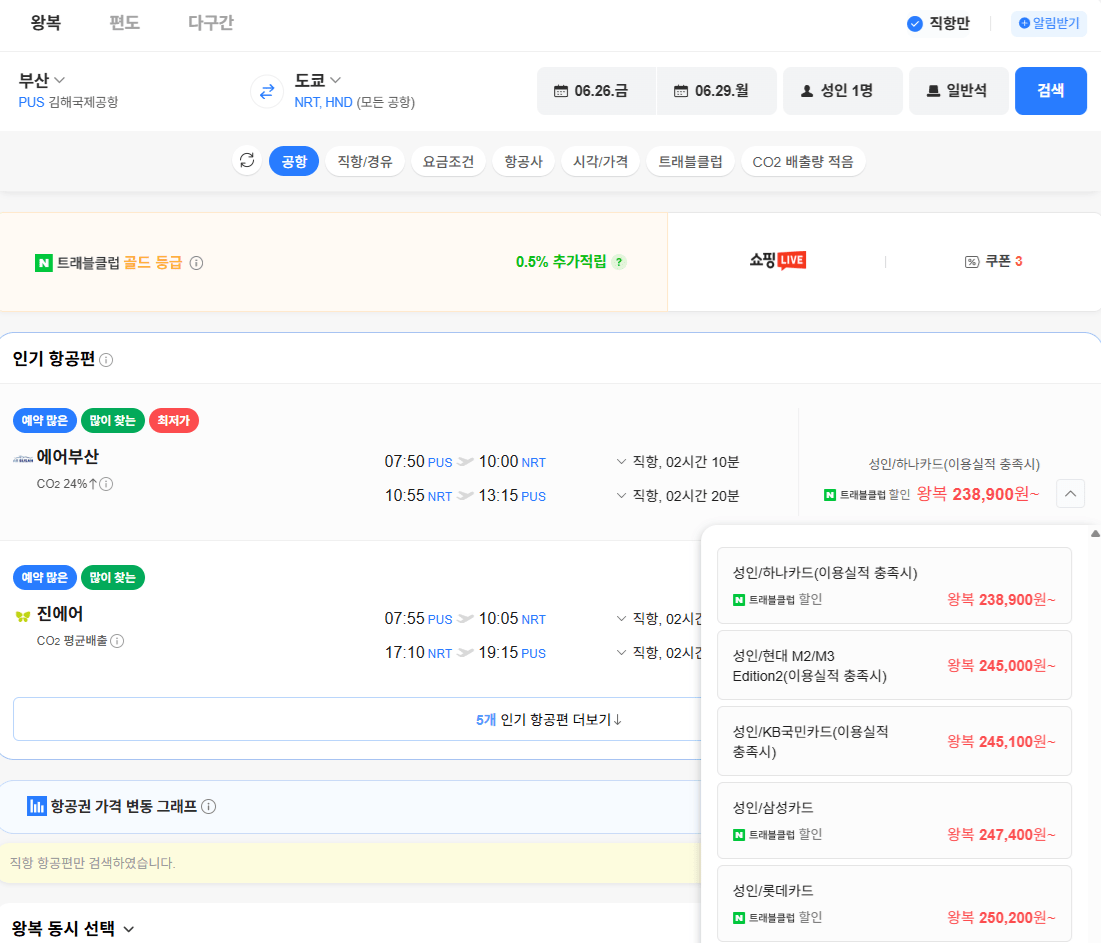Screen dimensions: 1101x943
Task: Select the 트래블클럽 filter chip
Action: point(690,161)
